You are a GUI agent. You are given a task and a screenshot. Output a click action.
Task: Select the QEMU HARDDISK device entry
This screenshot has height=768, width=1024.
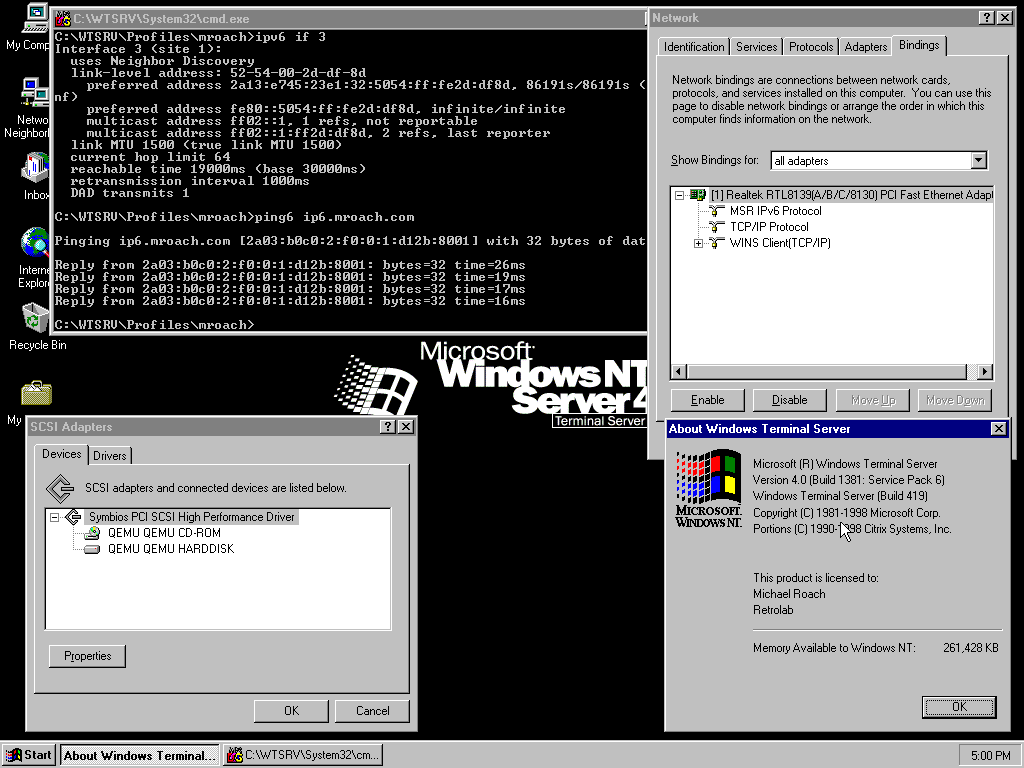(159, 549)
